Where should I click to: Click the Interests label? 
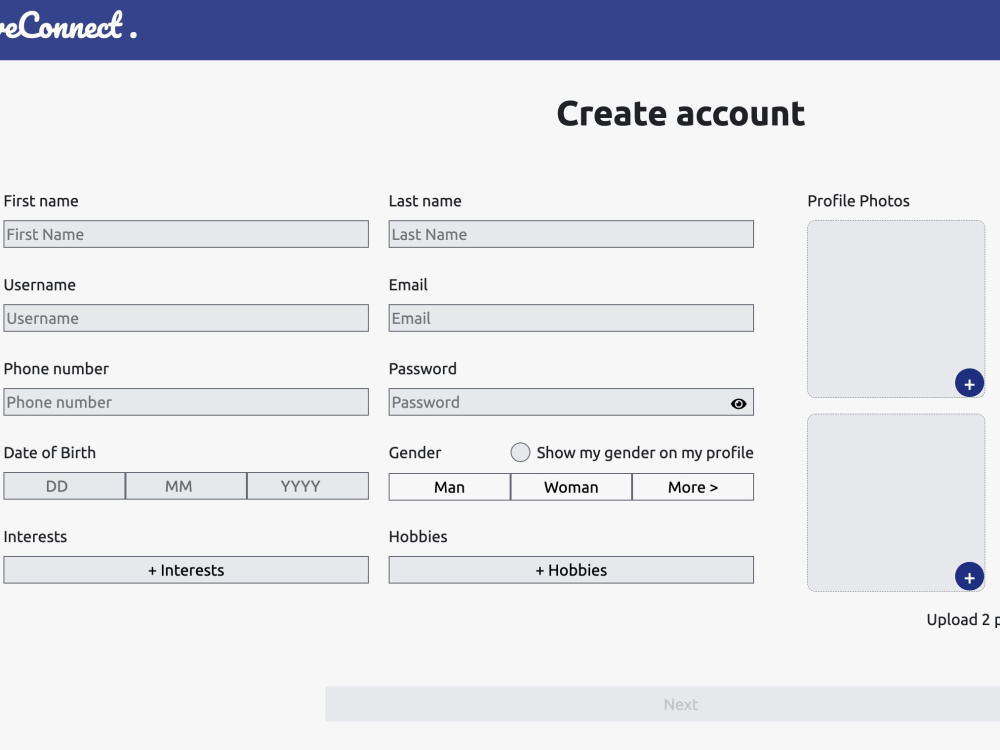click(x=35, y=536)
